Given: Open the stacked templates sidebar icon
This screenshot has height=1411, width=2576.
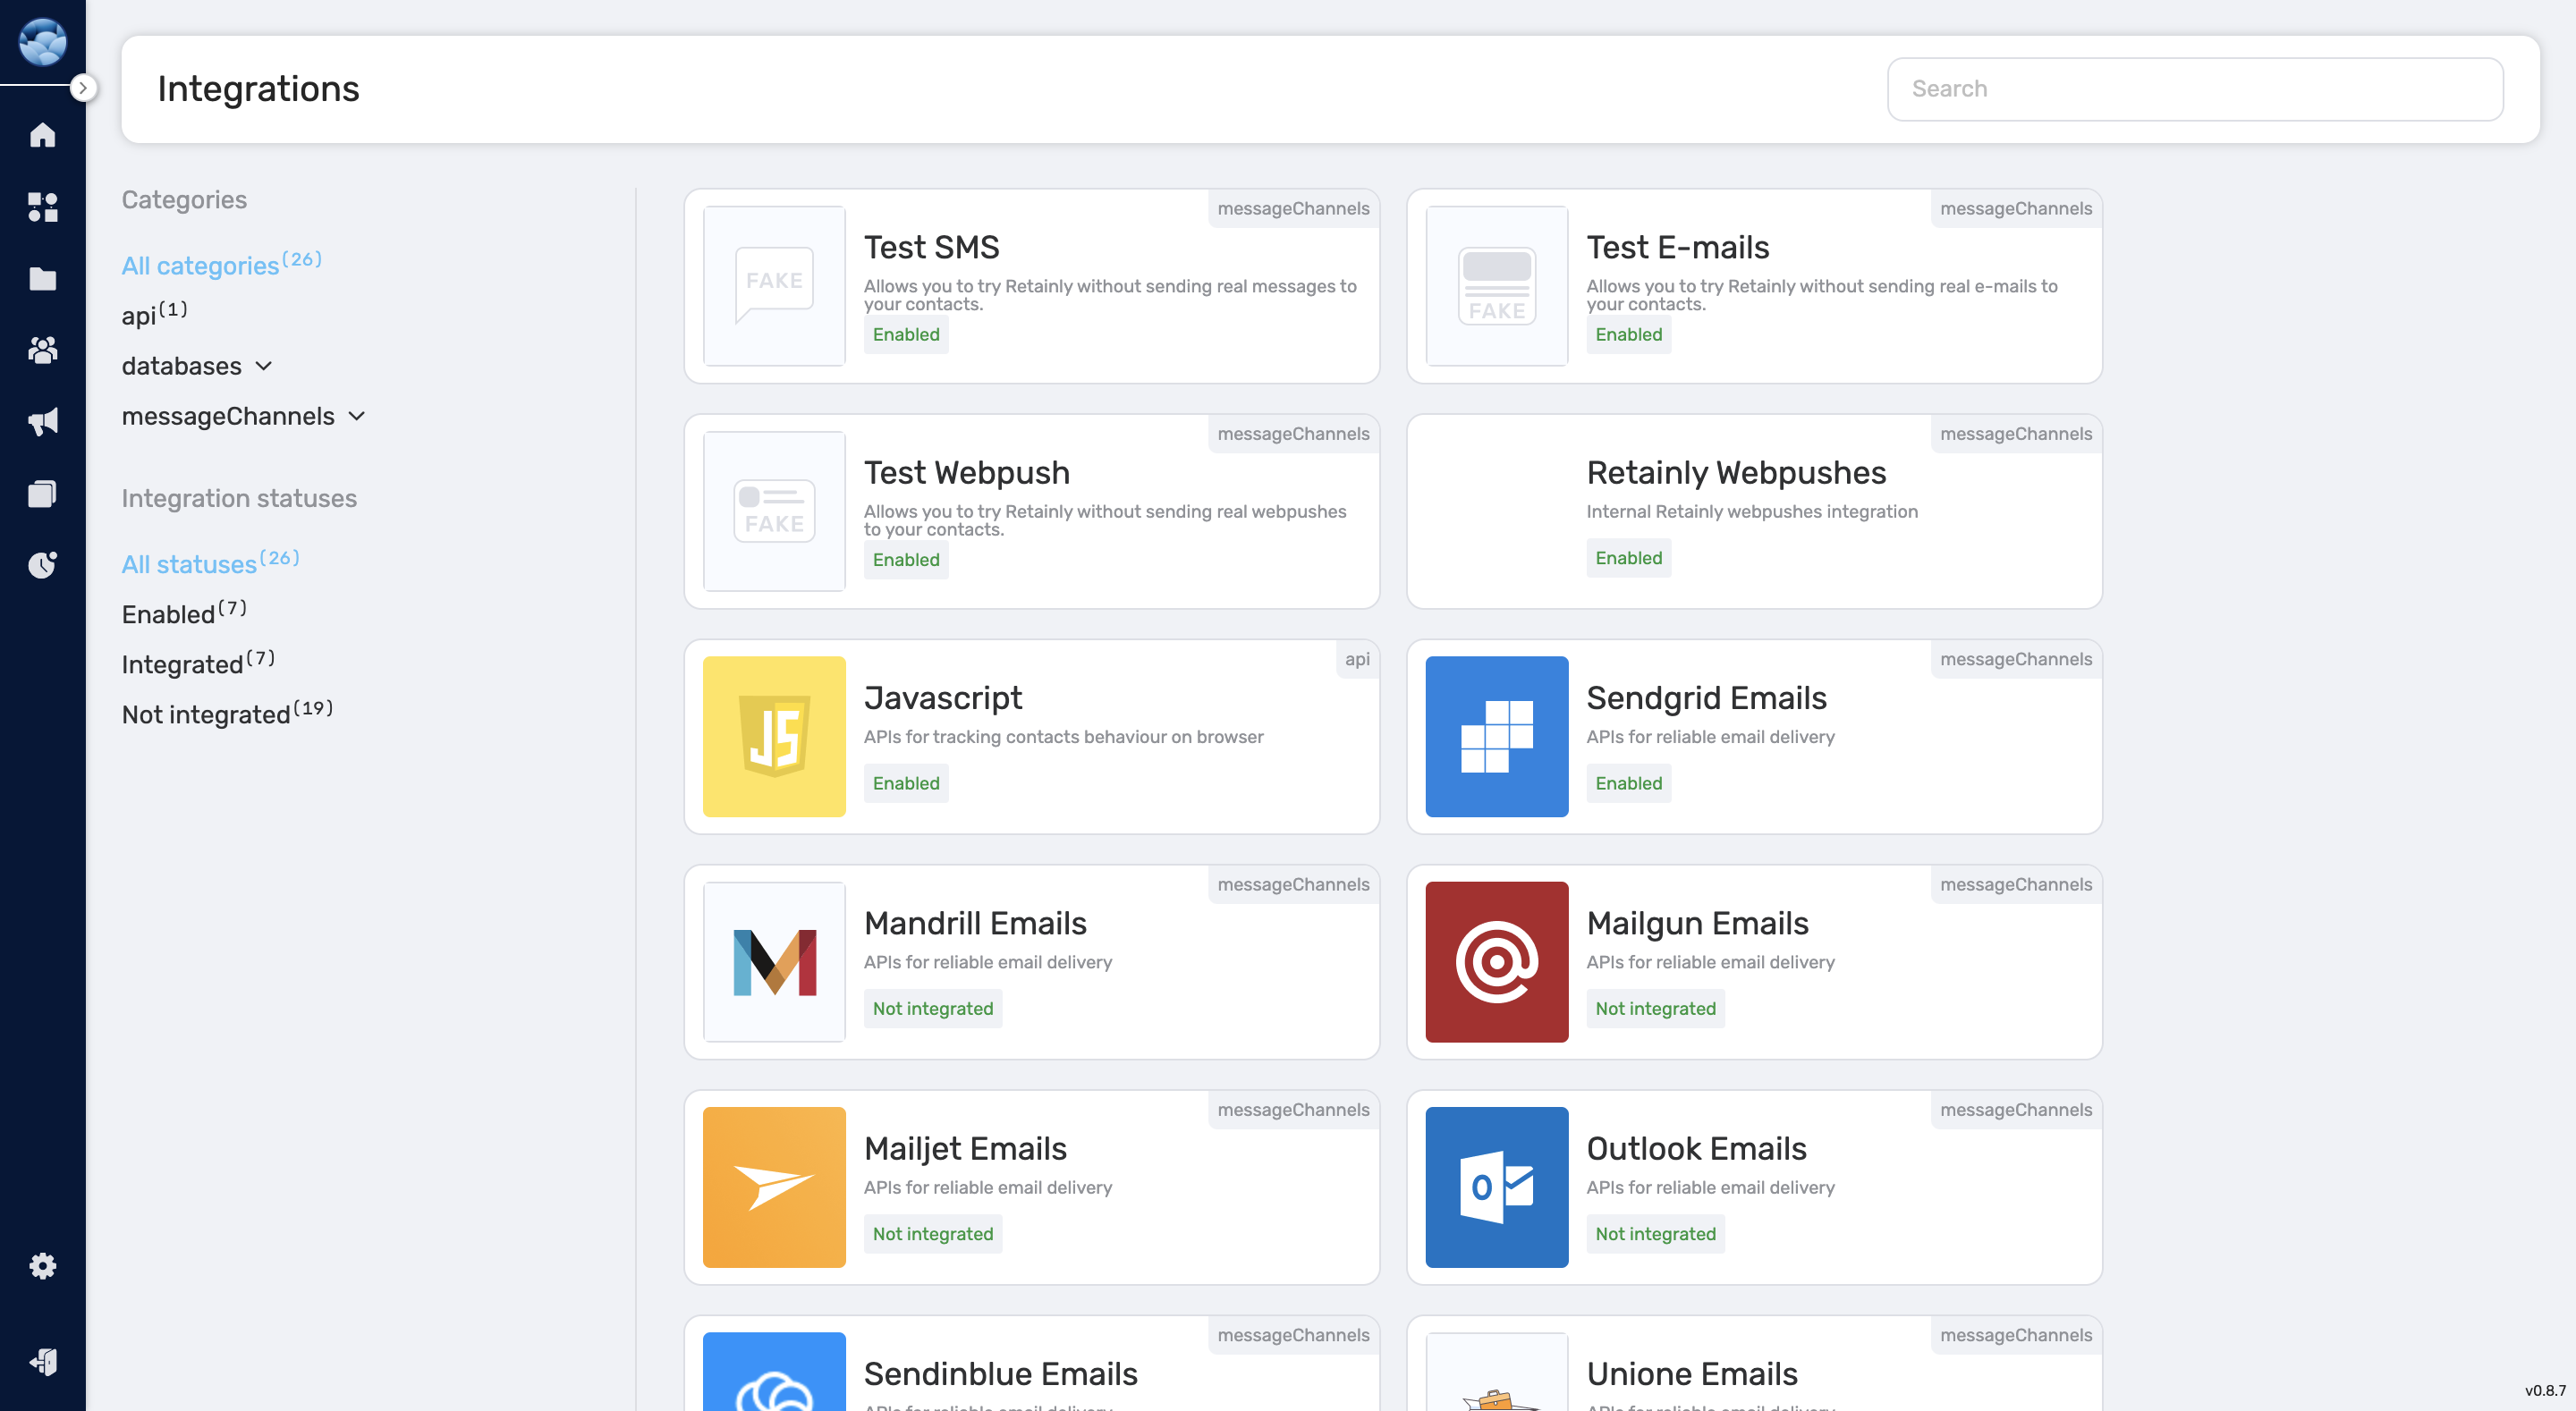Looking at the screenshot, I should [42, 494].
